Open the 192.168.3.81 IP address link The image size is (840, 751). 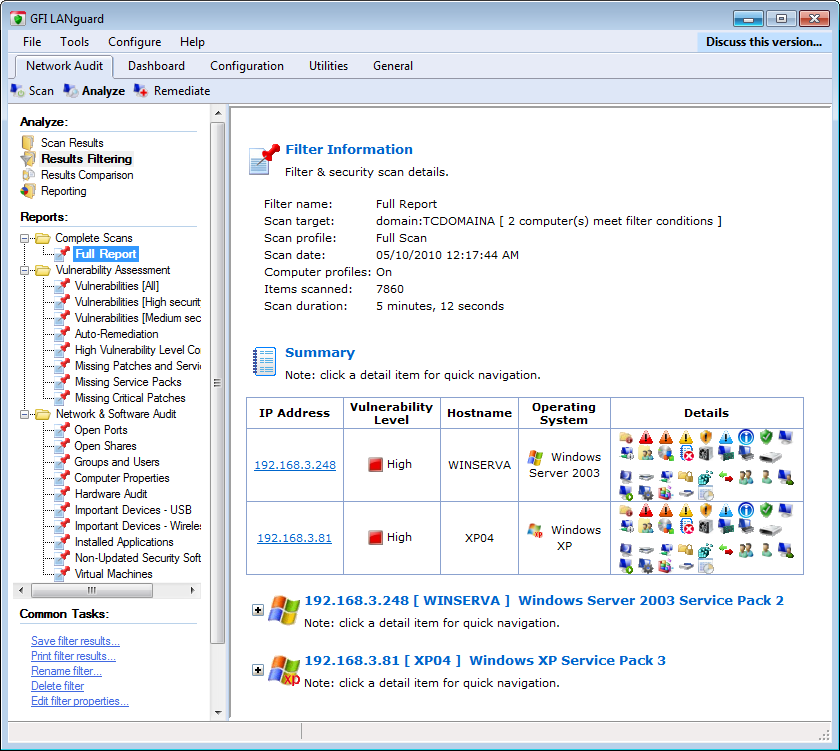tap(295, 538)
